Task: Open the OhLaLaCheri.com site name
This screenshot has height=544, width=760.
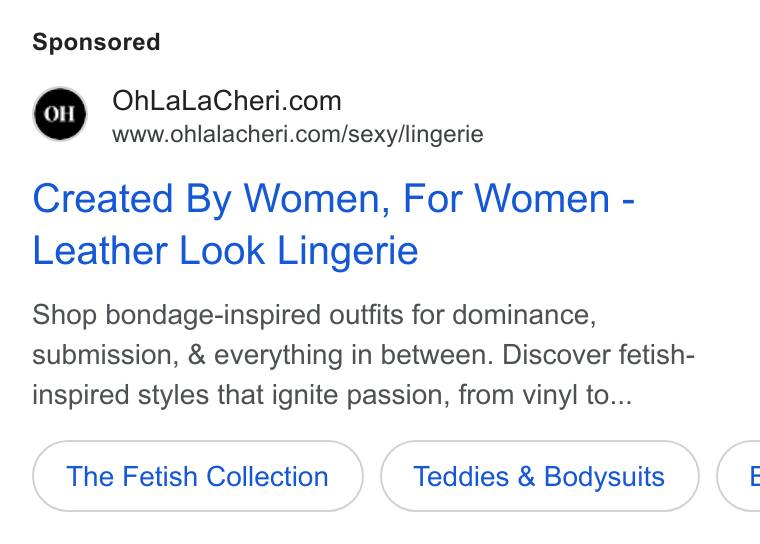Action: 227,101
